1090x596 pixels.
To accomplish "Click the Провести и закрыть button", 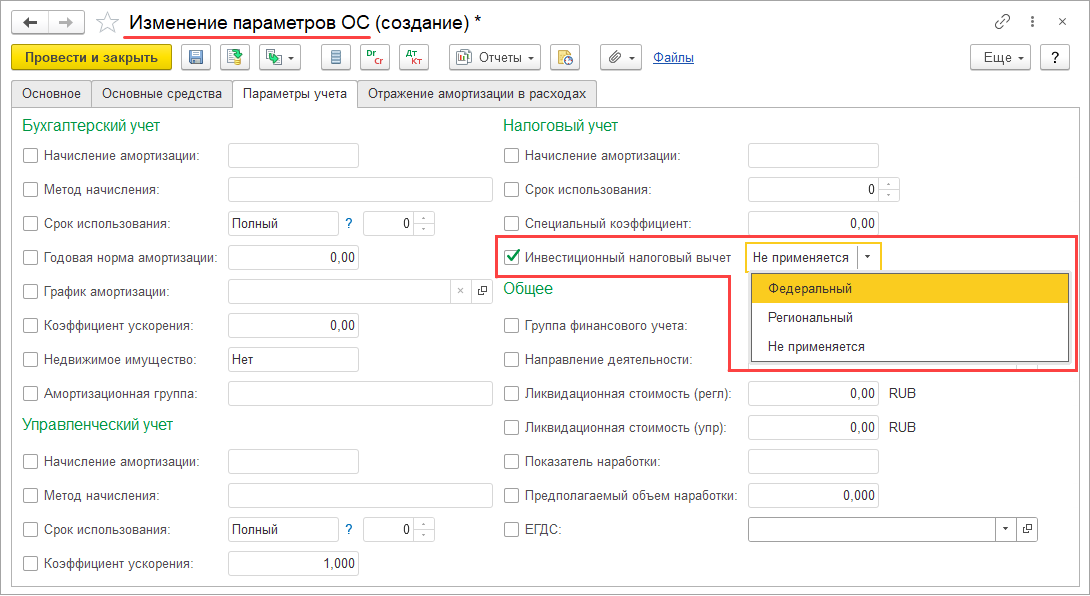I will pos(91,58).
